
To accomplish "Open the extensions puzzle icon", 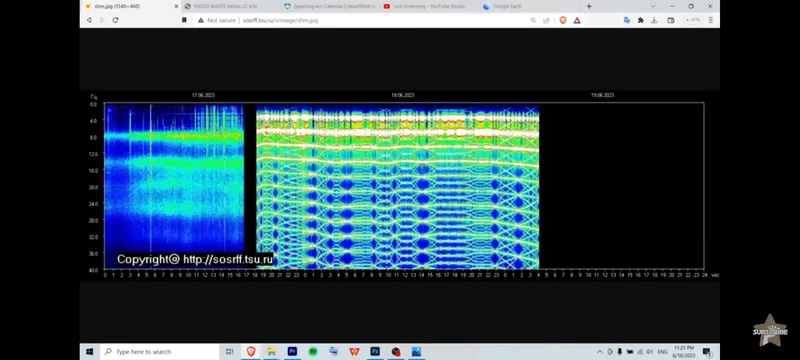I will click(x=640, y=20).
